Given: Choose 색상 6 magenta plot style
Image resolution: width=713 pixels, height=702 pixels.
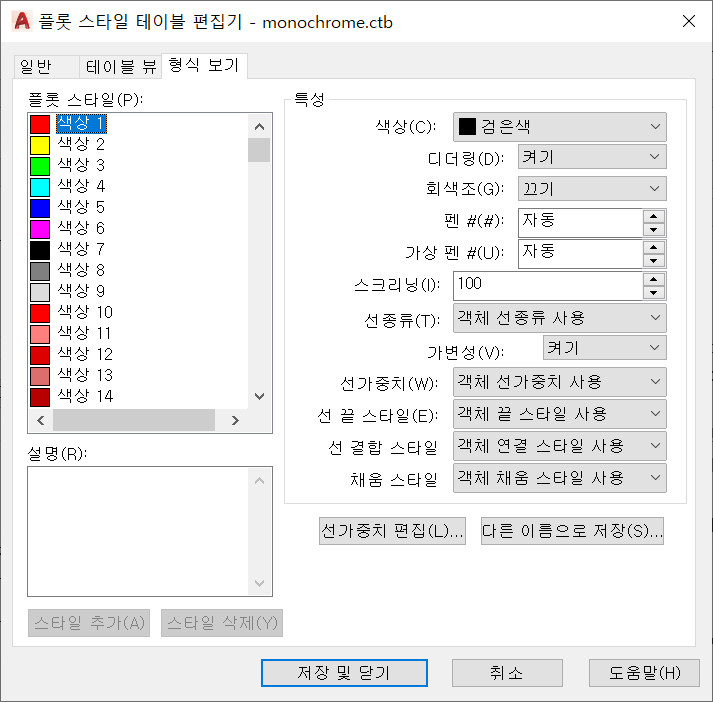Looking at the screenshot, I should tap(81, 228).
